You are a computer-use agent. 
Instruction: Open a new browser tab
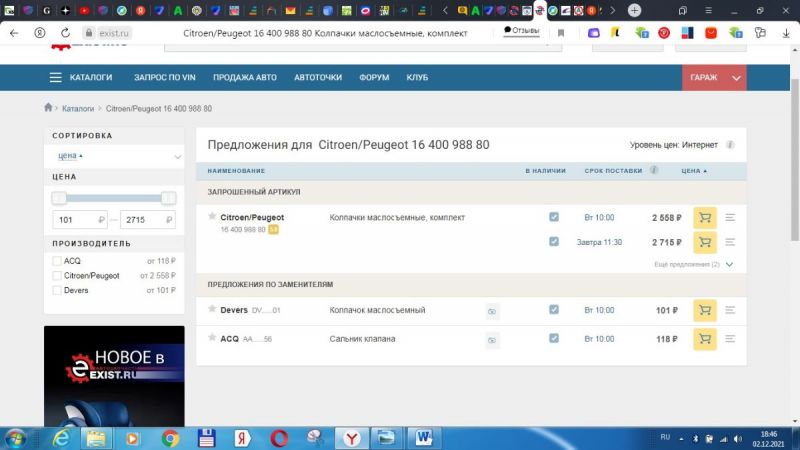634,10
